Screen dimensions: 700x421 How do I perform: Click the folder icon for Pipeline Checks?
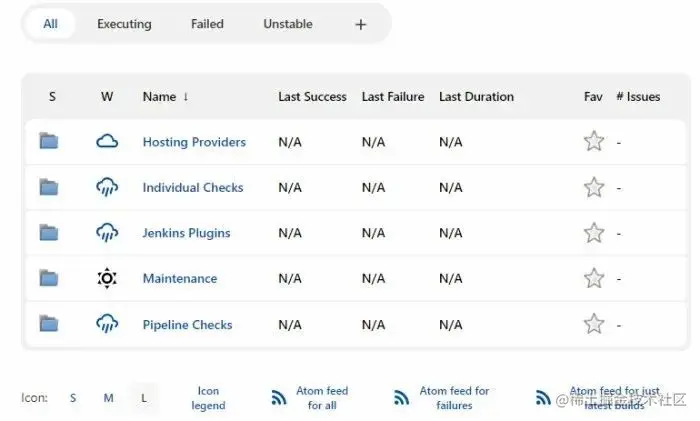tap(49, 324)
